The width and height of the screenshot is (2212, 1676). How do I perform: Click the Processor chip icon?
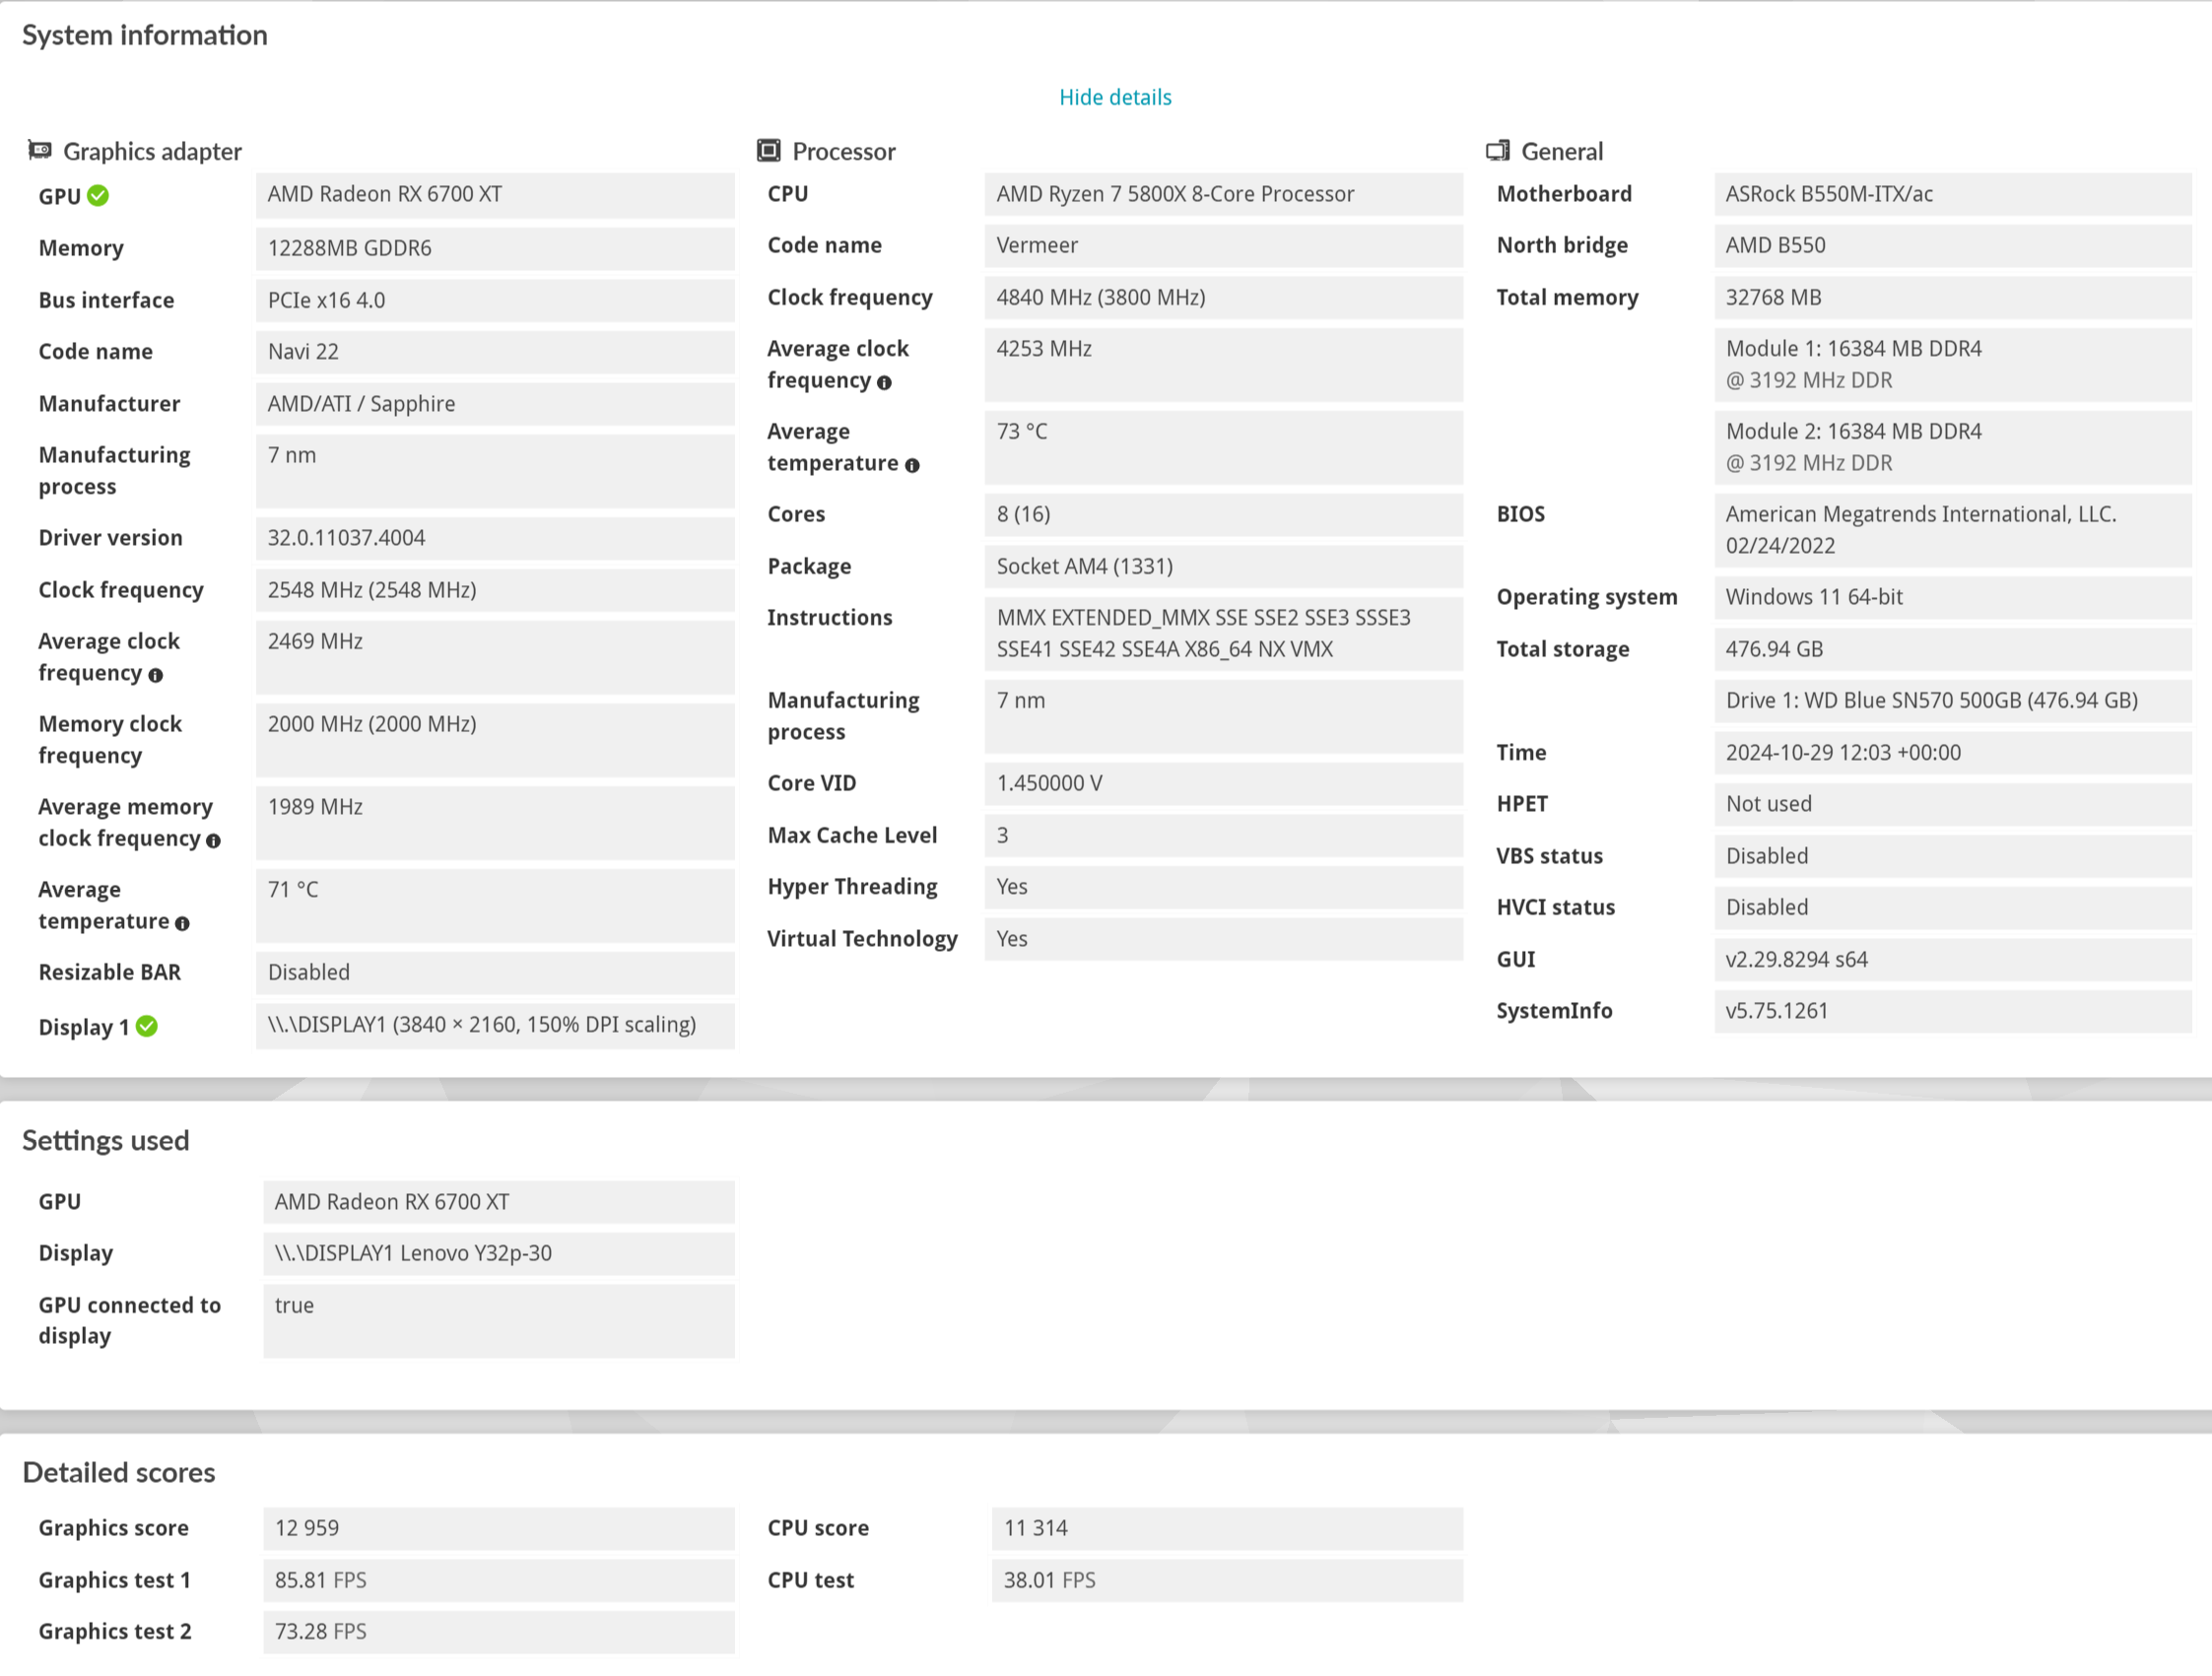(768, 150)
